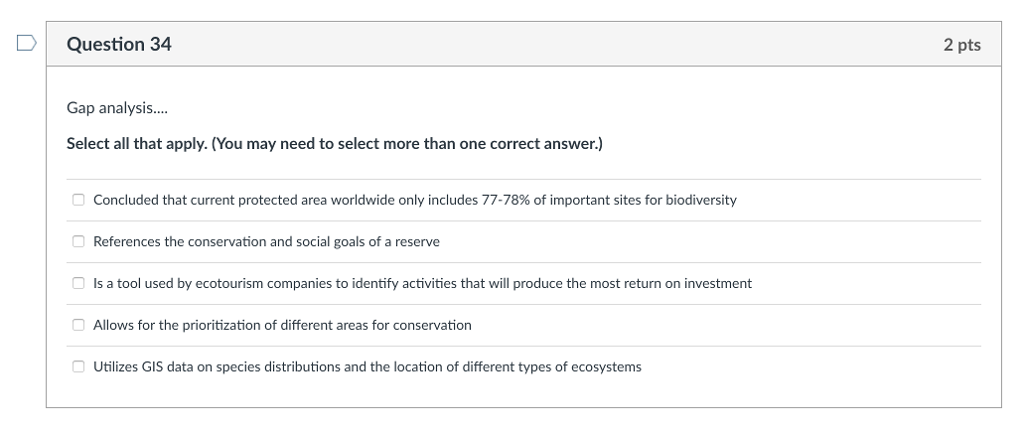Enable the ecotourism companies tool checkbox
1024x435 pixels.
point(78,283)
